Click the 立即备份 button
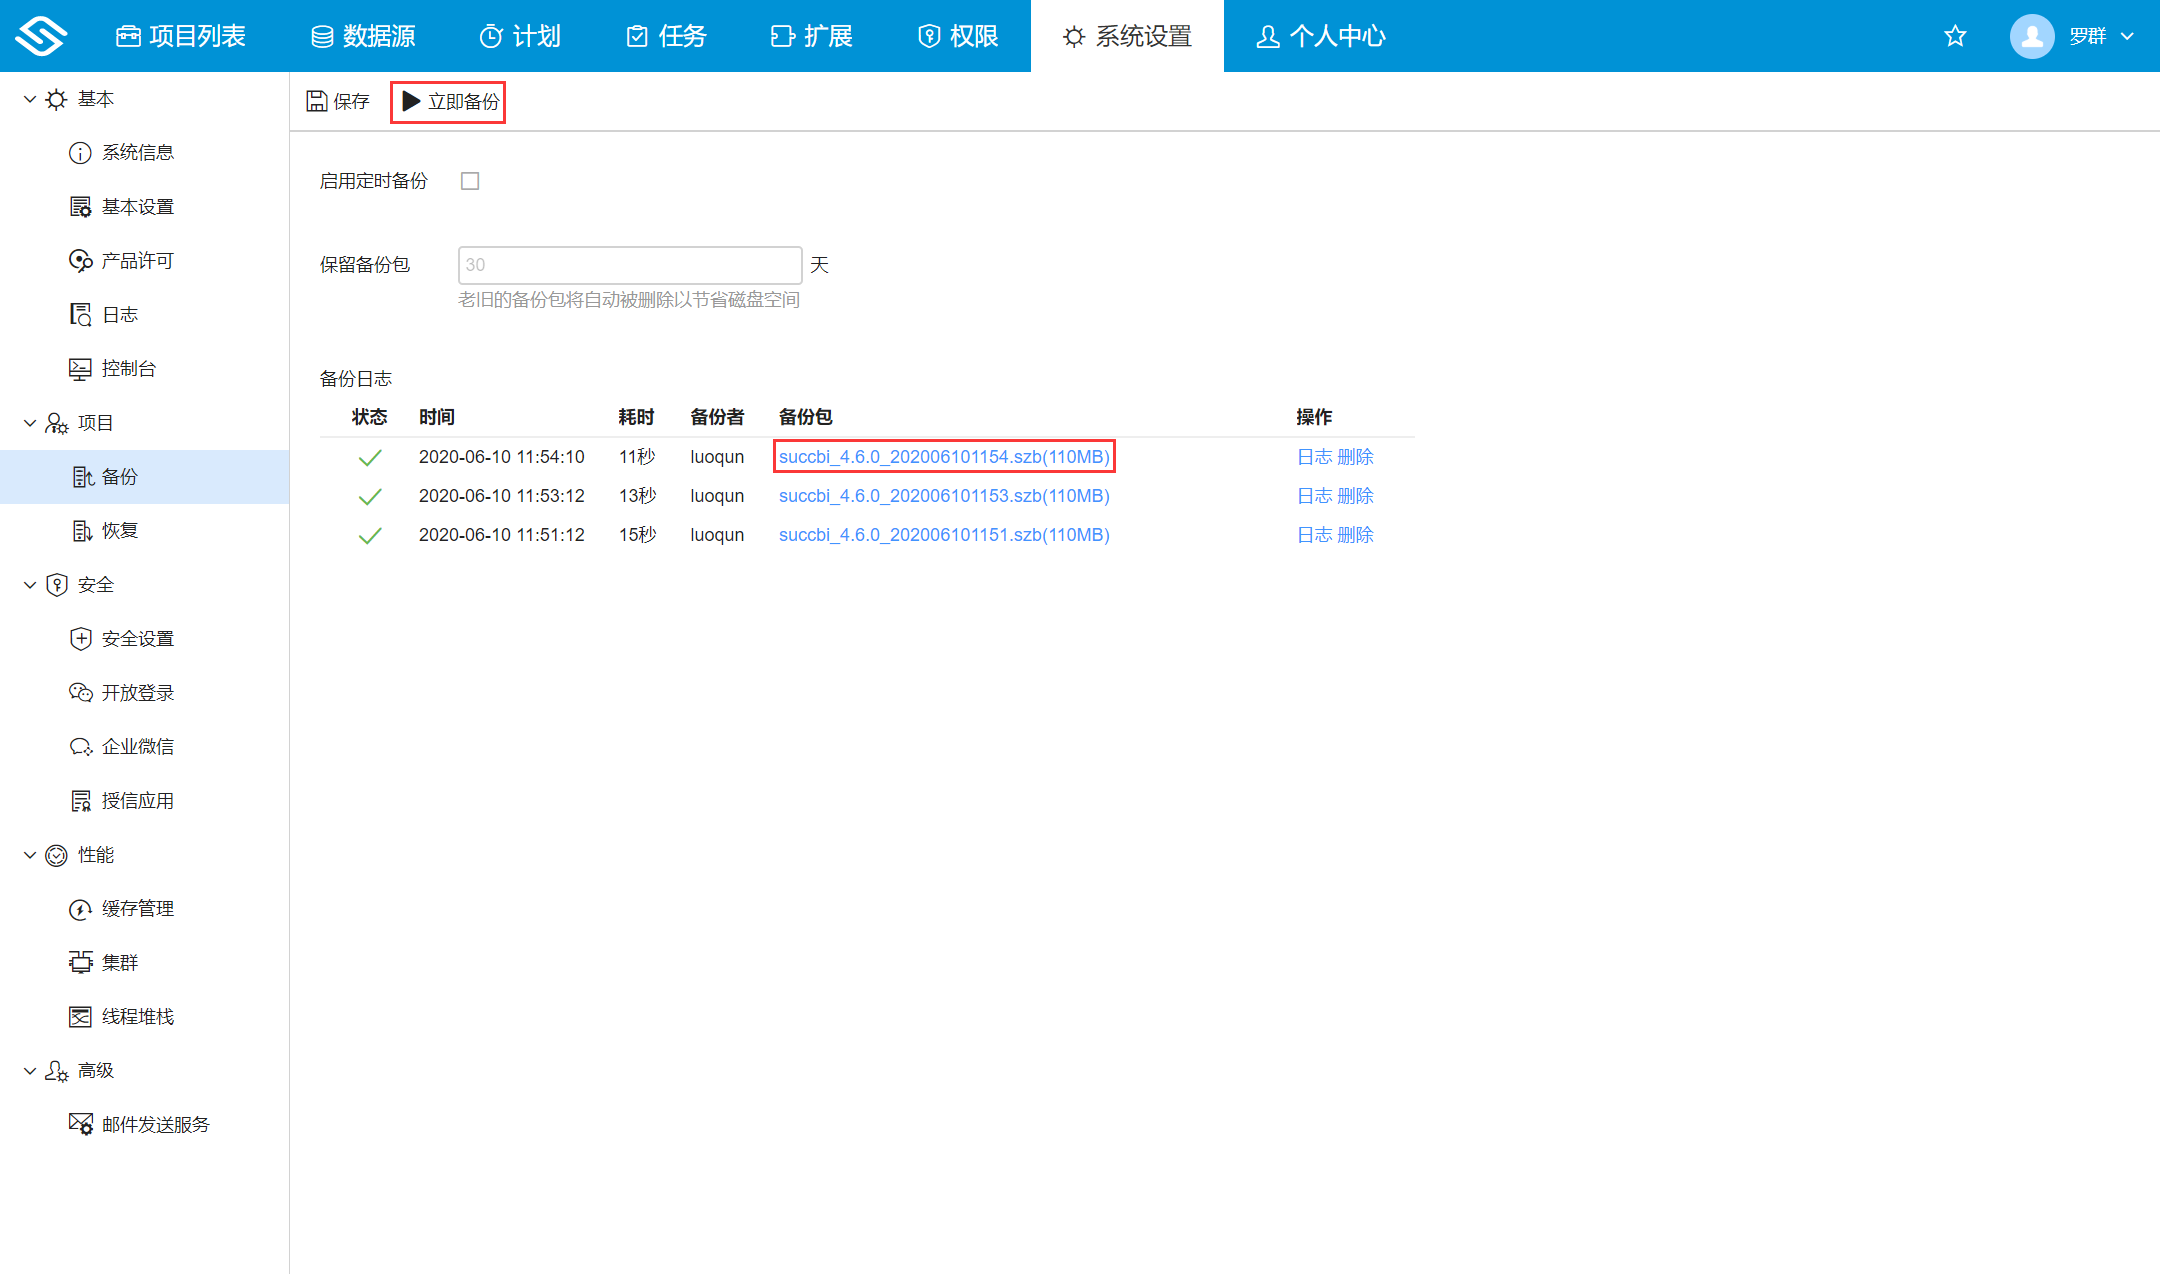 pos(449,102)
